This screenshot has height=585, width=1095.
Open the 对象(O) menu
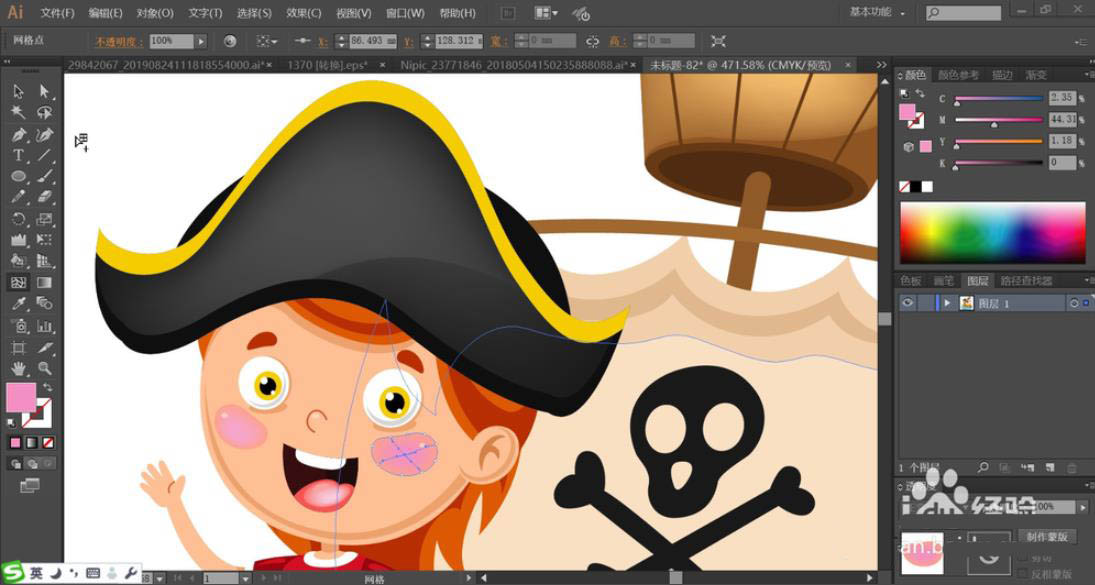[155, 13]
